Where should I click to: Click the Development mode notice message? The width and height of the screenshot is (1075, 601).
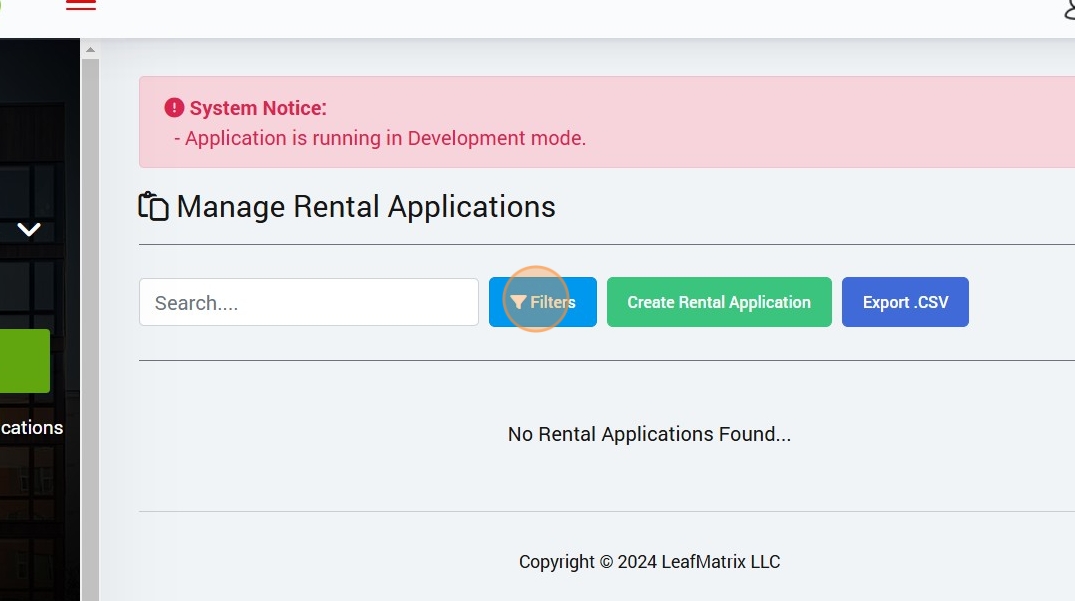coord(380,138)
